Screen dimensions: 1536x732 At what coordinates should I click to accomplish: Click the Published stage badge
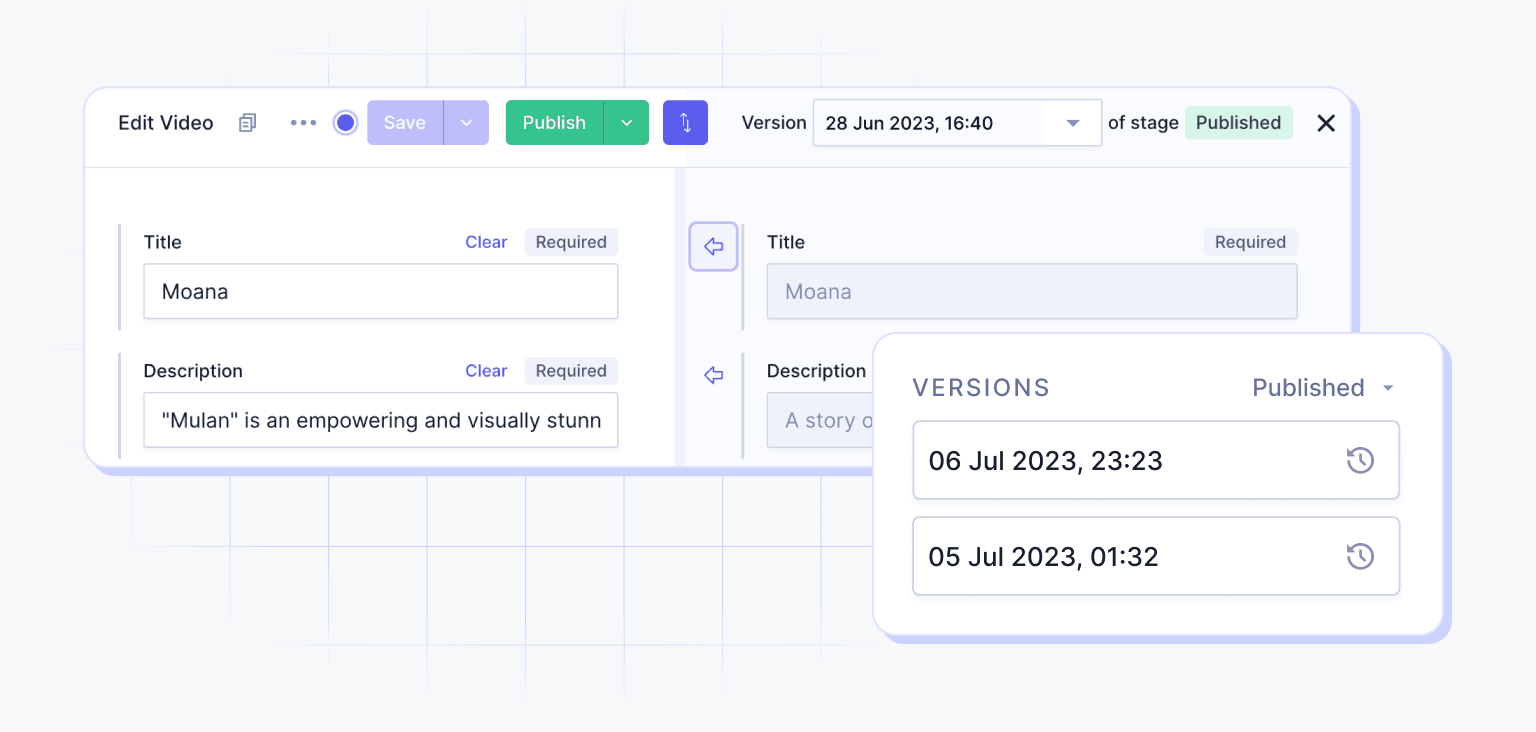(1238, 123)
